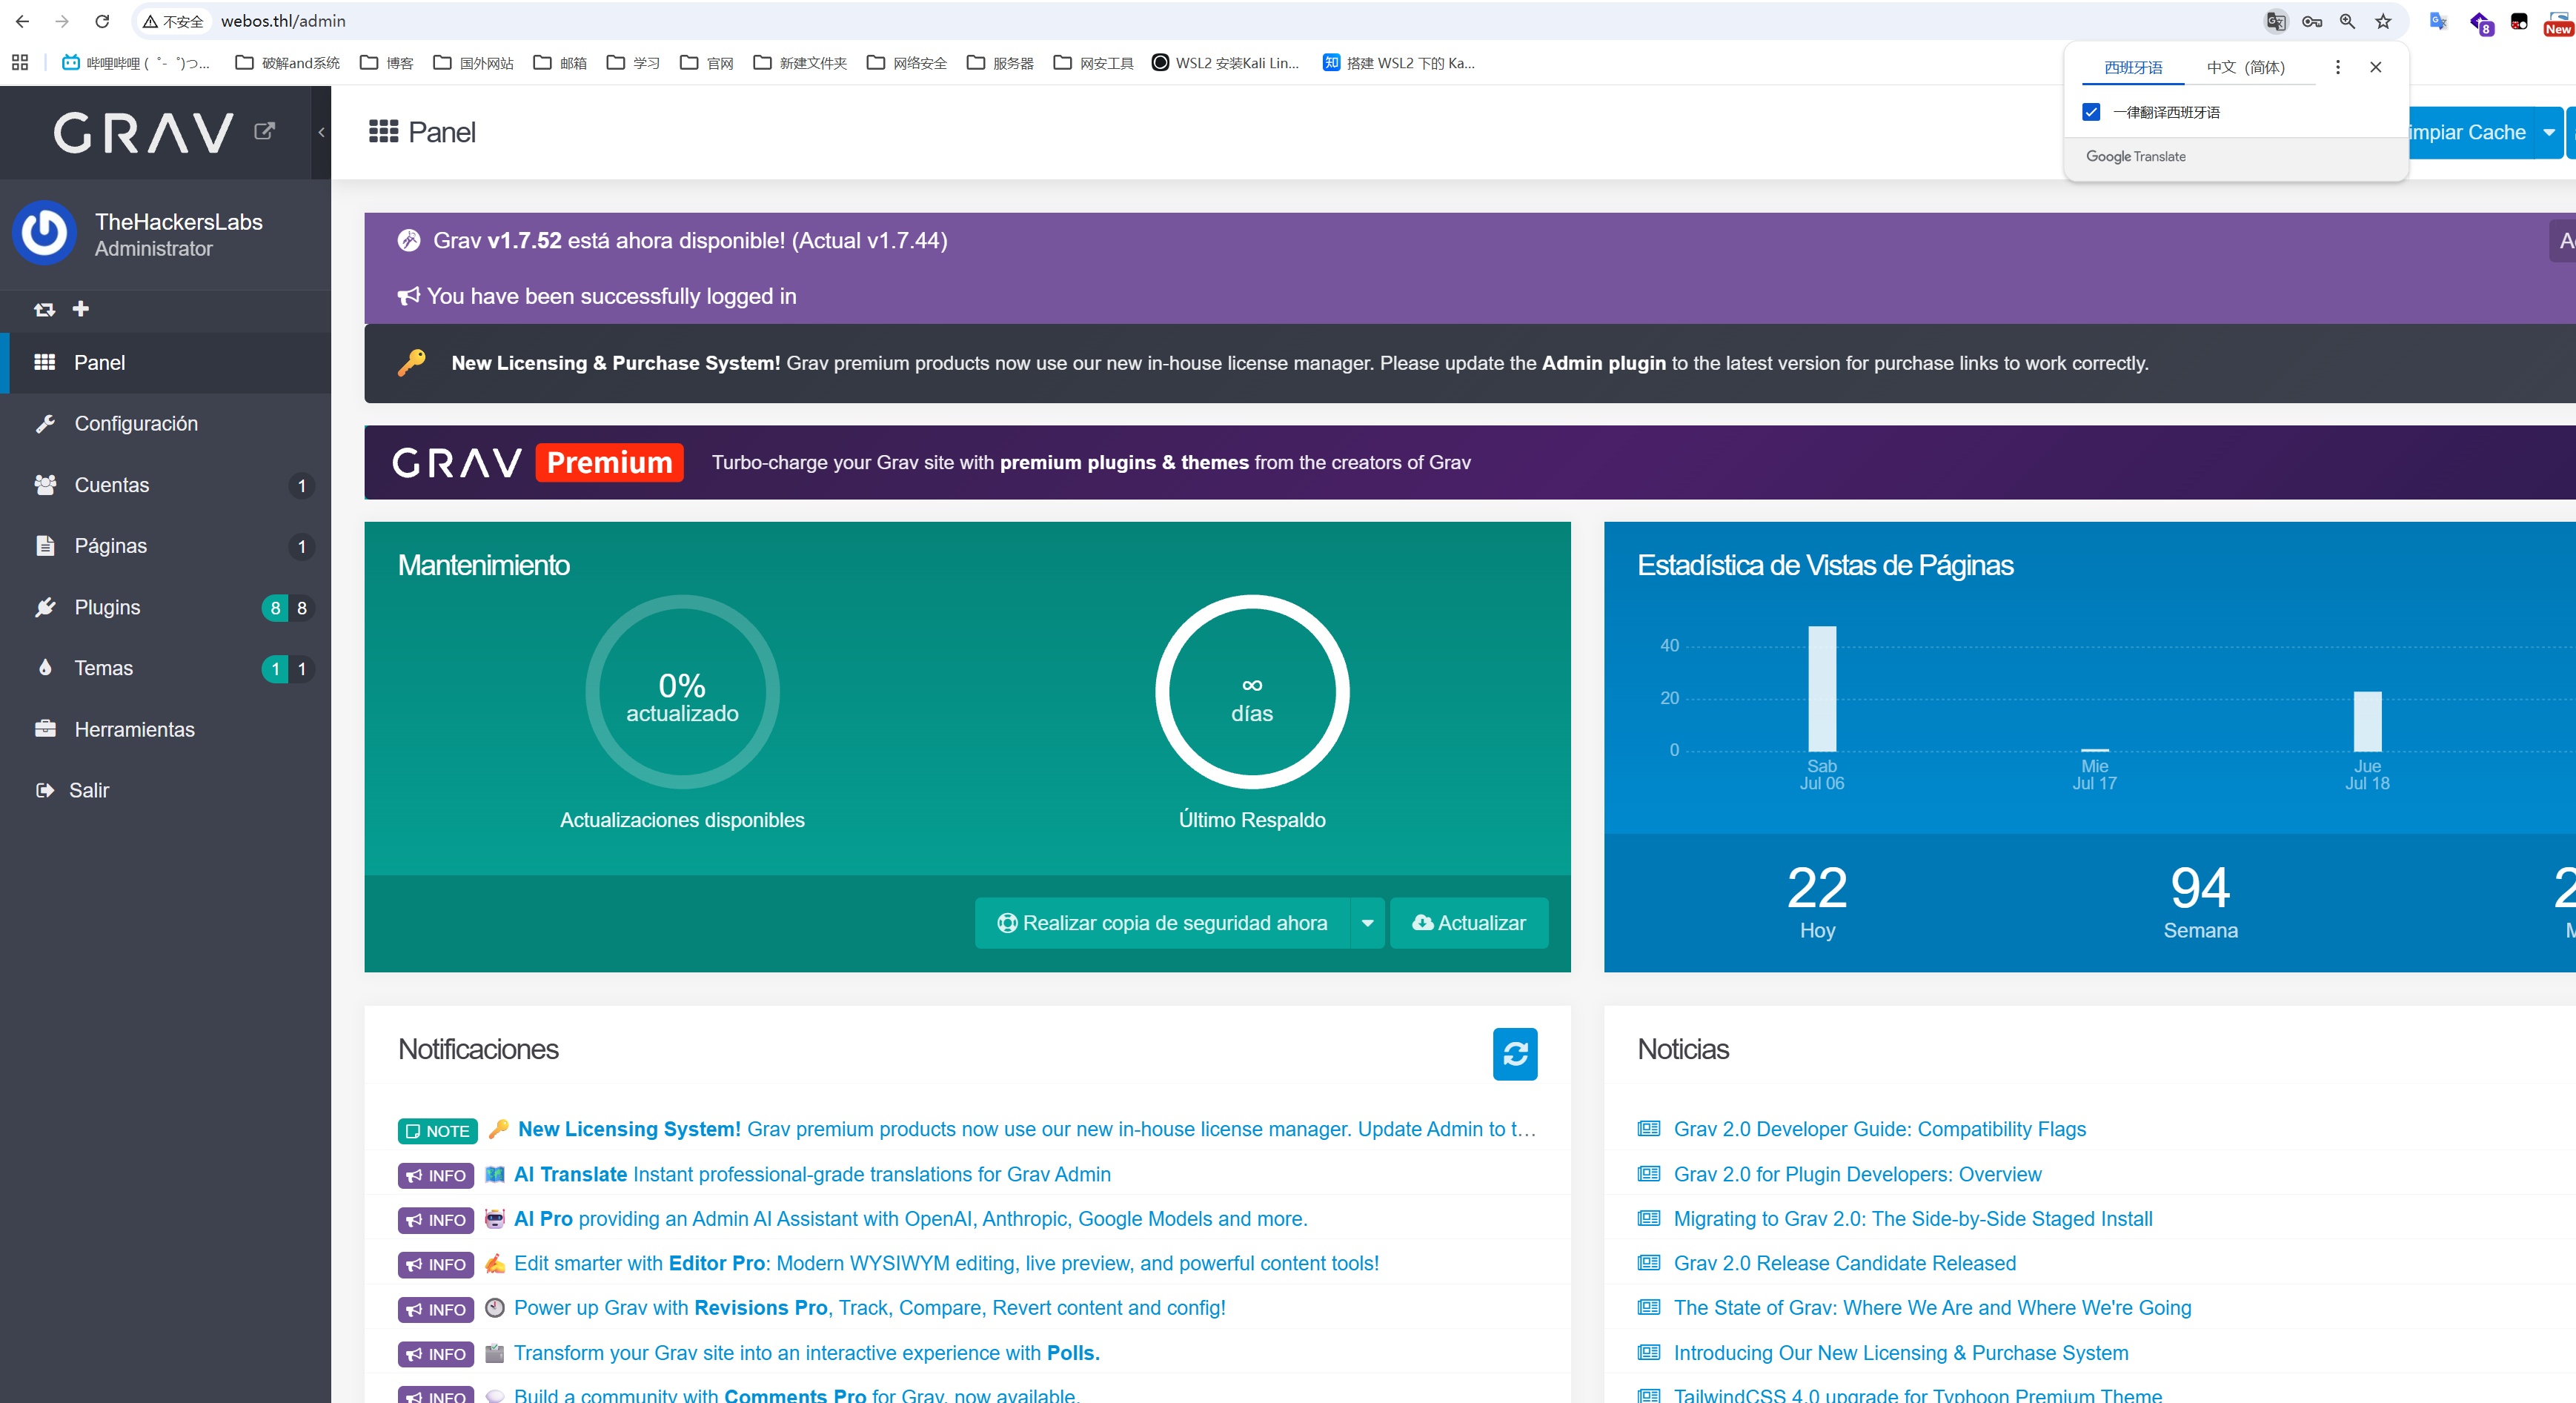The width and height of the screenshot is (2576, 1403).
Task: Click Salir to log out
Action: 166,790
